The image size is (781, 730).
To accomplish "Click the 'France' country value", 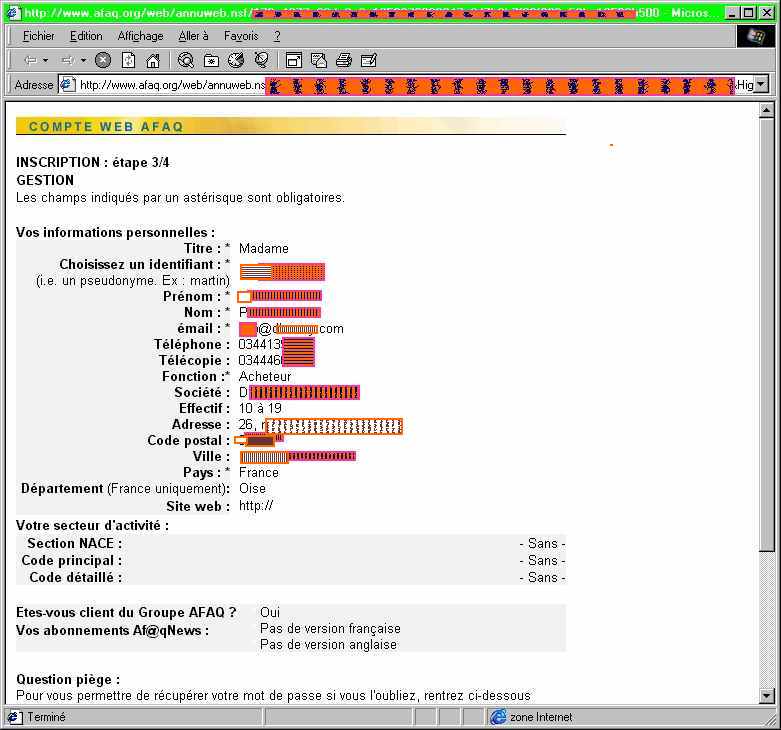I will pos(259,472).
